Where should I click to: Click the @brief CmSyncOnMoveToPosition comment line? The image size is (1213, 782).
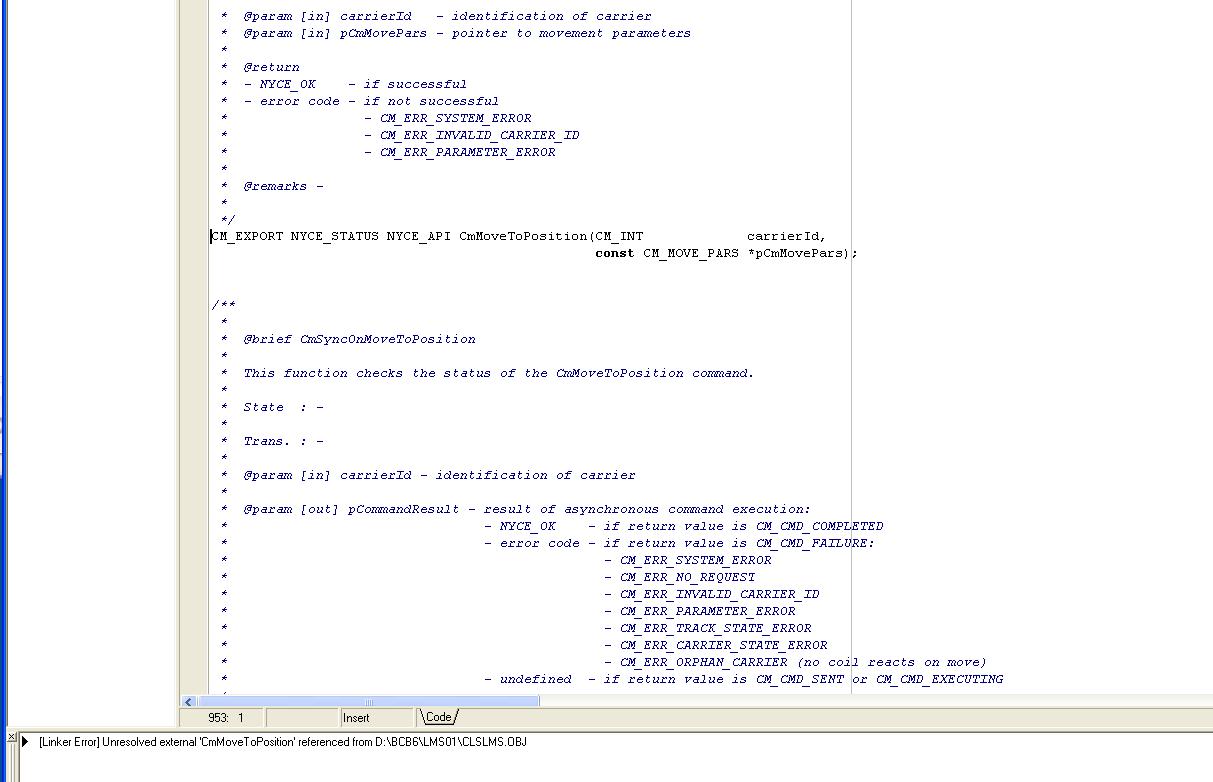(x=359, y=339)
